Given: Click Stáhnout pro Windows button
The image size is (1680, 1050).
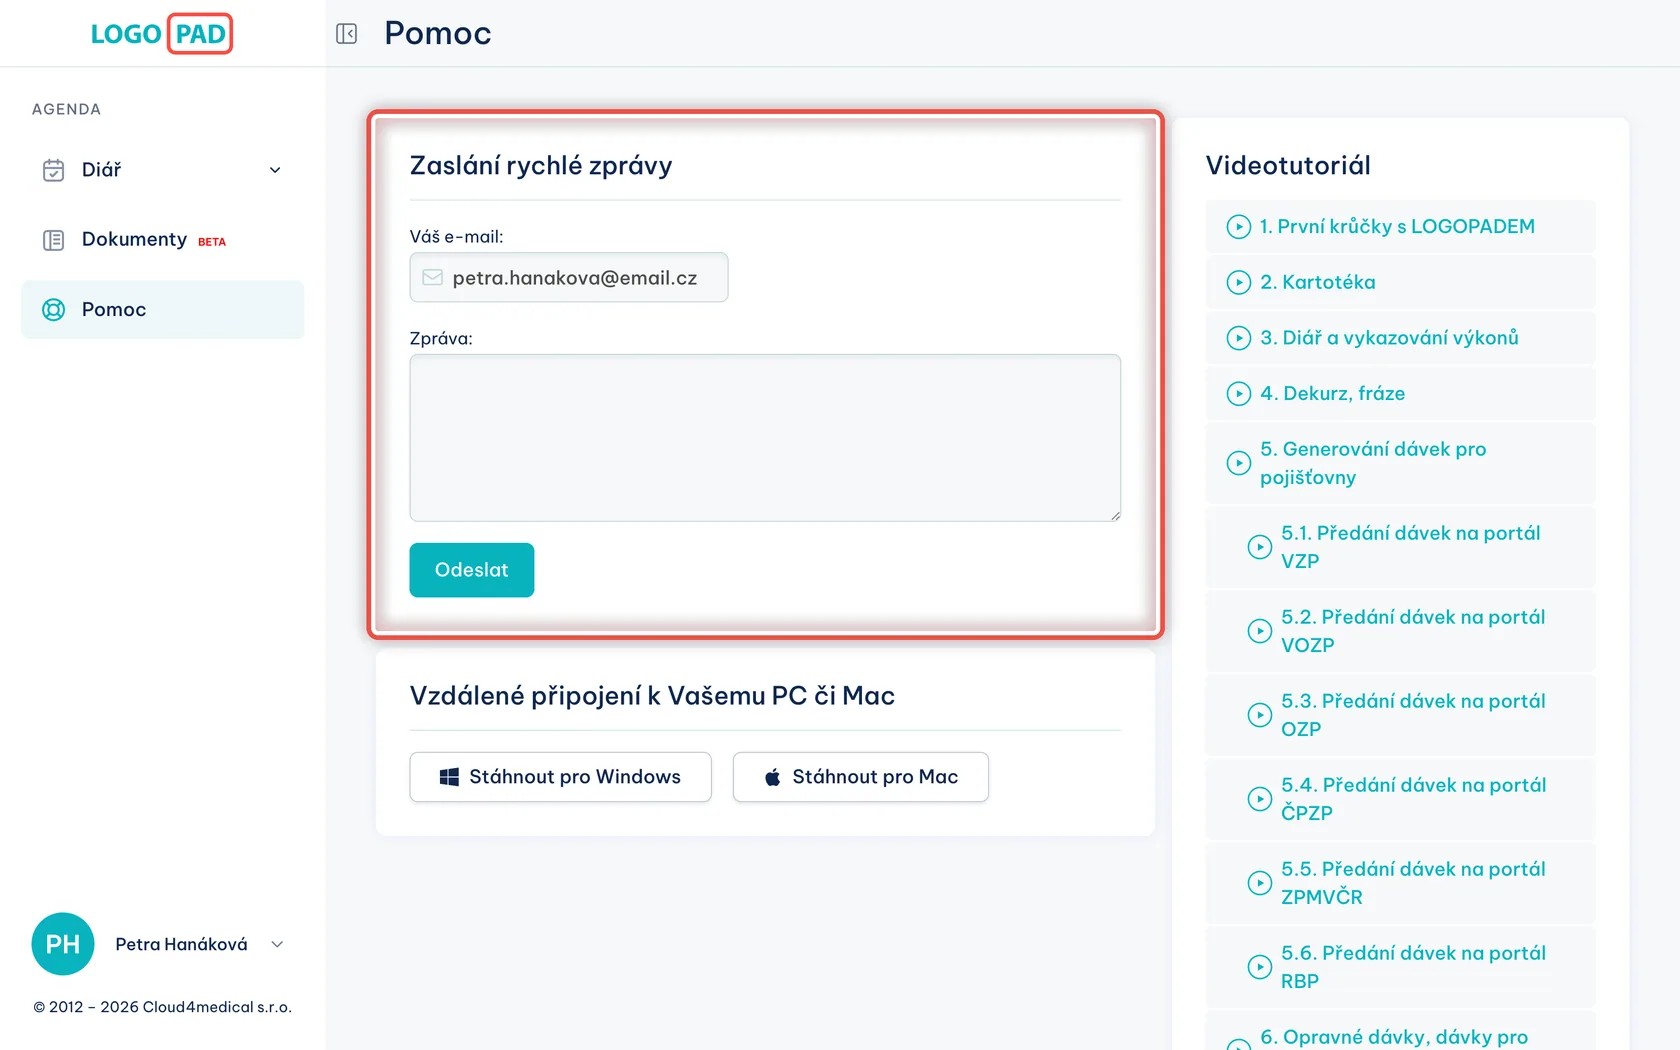Looking at the screenshot, I should coord(561,777).
